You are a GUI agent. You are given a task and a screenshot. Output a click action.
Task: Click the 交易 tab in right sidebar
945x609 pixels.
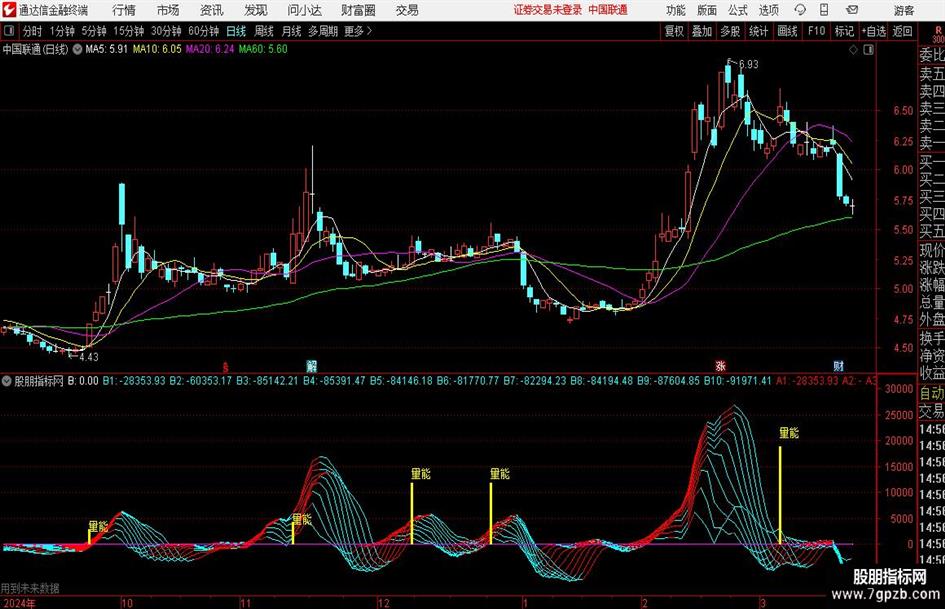click(932, 411)
